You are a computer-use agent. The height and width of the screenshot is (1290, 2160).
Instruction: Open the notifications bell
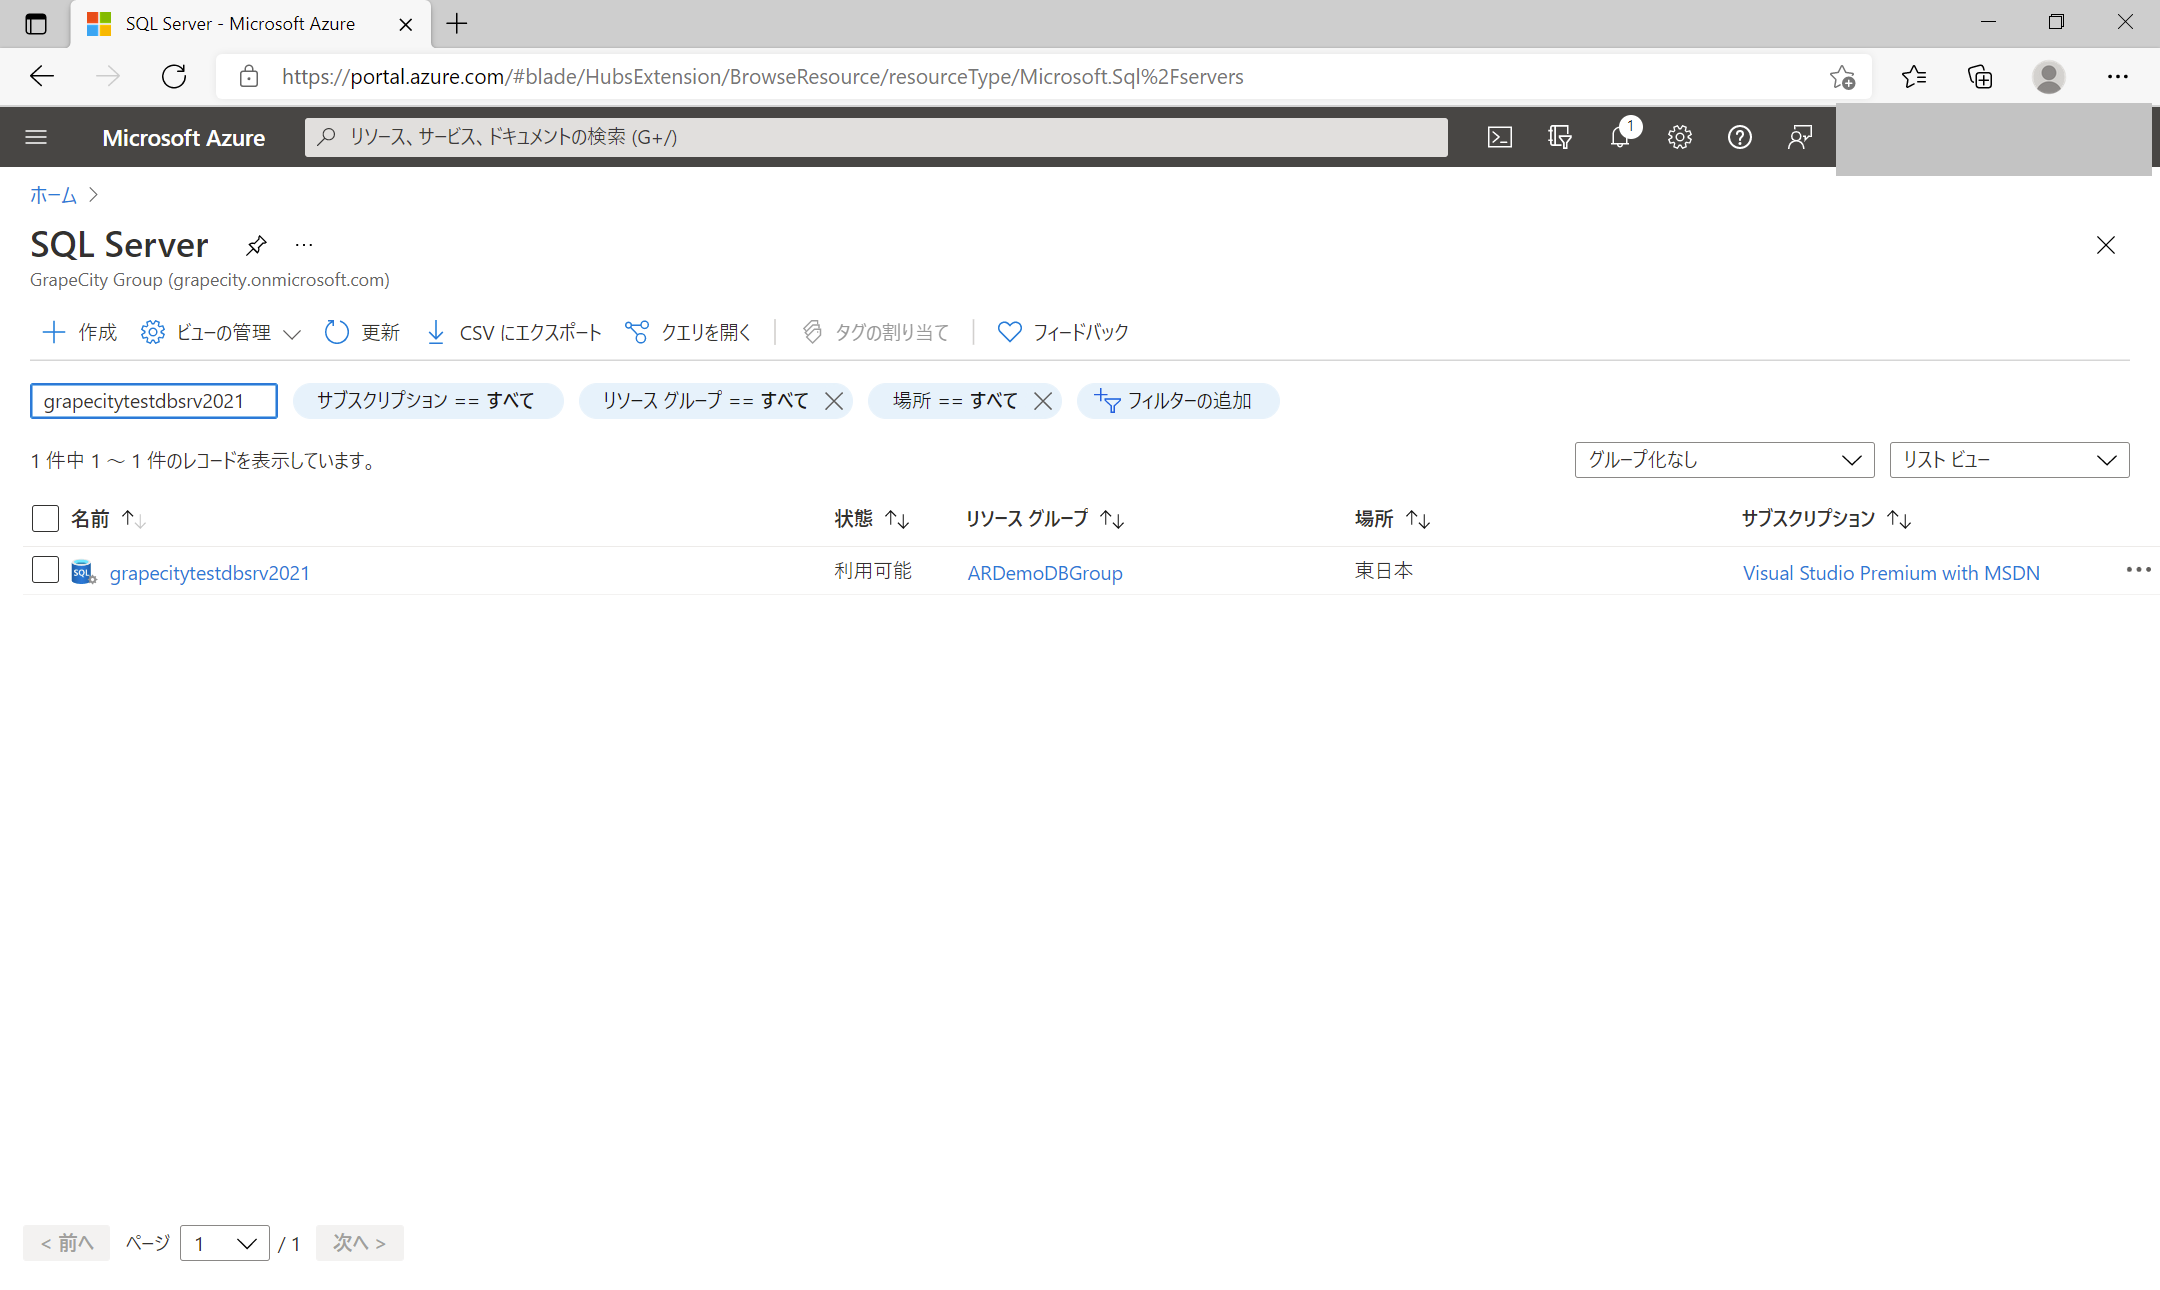click(x=1621, y=137)
